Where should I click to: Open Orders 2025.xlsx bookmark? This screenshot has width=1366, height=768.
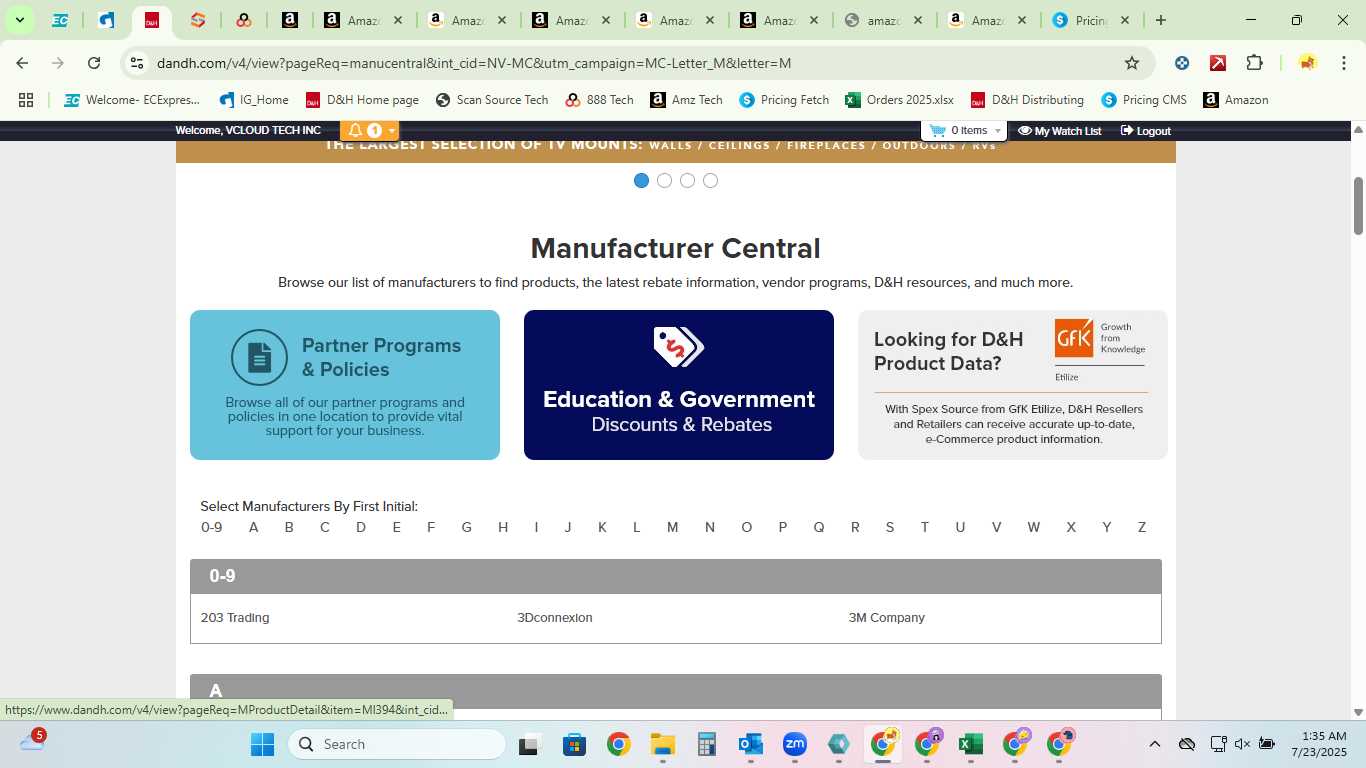pos(899,100)
